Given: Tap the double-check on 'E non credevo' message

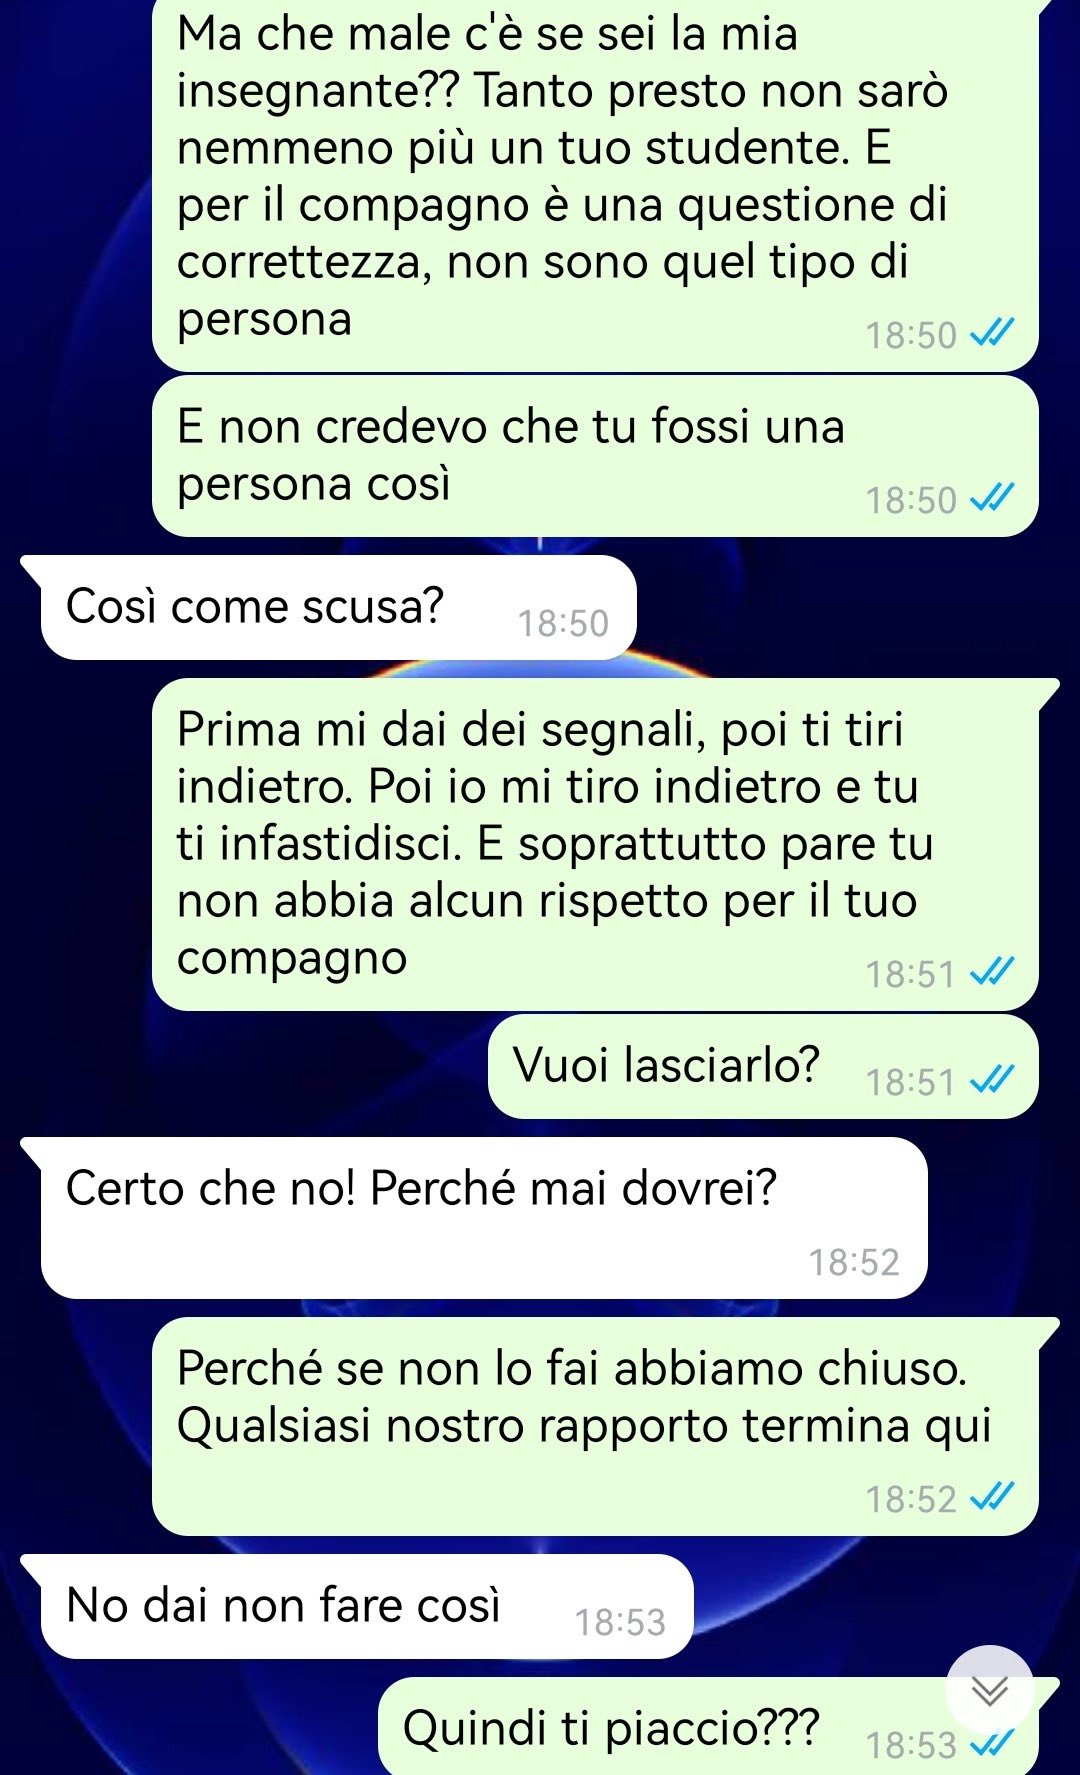Looking at the screenshot, I should pos(994,497).
